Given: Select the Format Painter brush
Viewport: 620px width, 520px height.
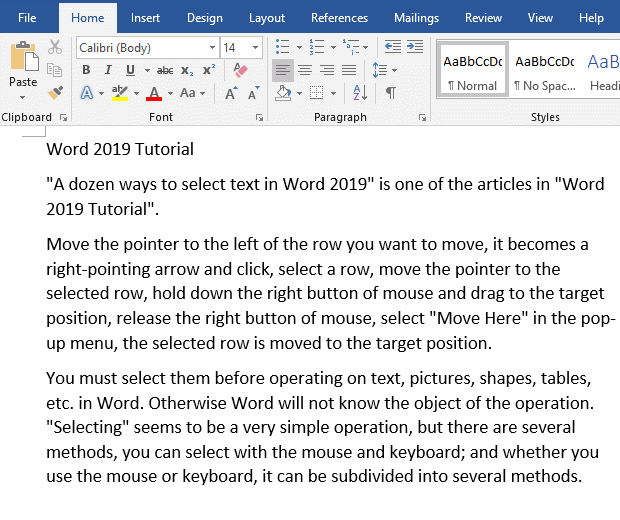Looking at the screenshot, I should pyautogui.click(x=55, y=93).
